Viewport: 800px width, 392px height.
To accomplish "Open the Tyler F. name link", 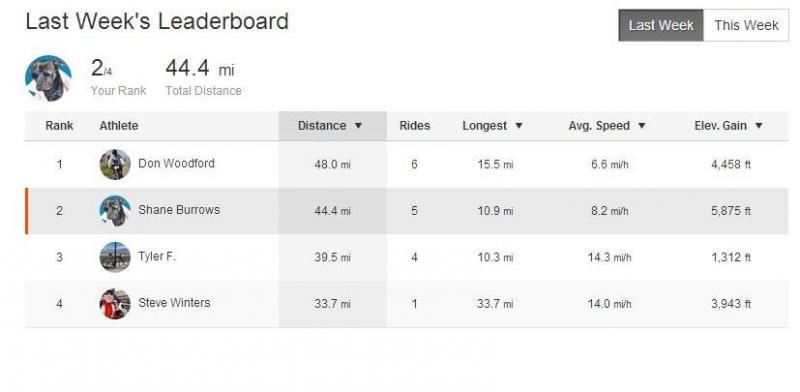I will [x=157, y=256].
